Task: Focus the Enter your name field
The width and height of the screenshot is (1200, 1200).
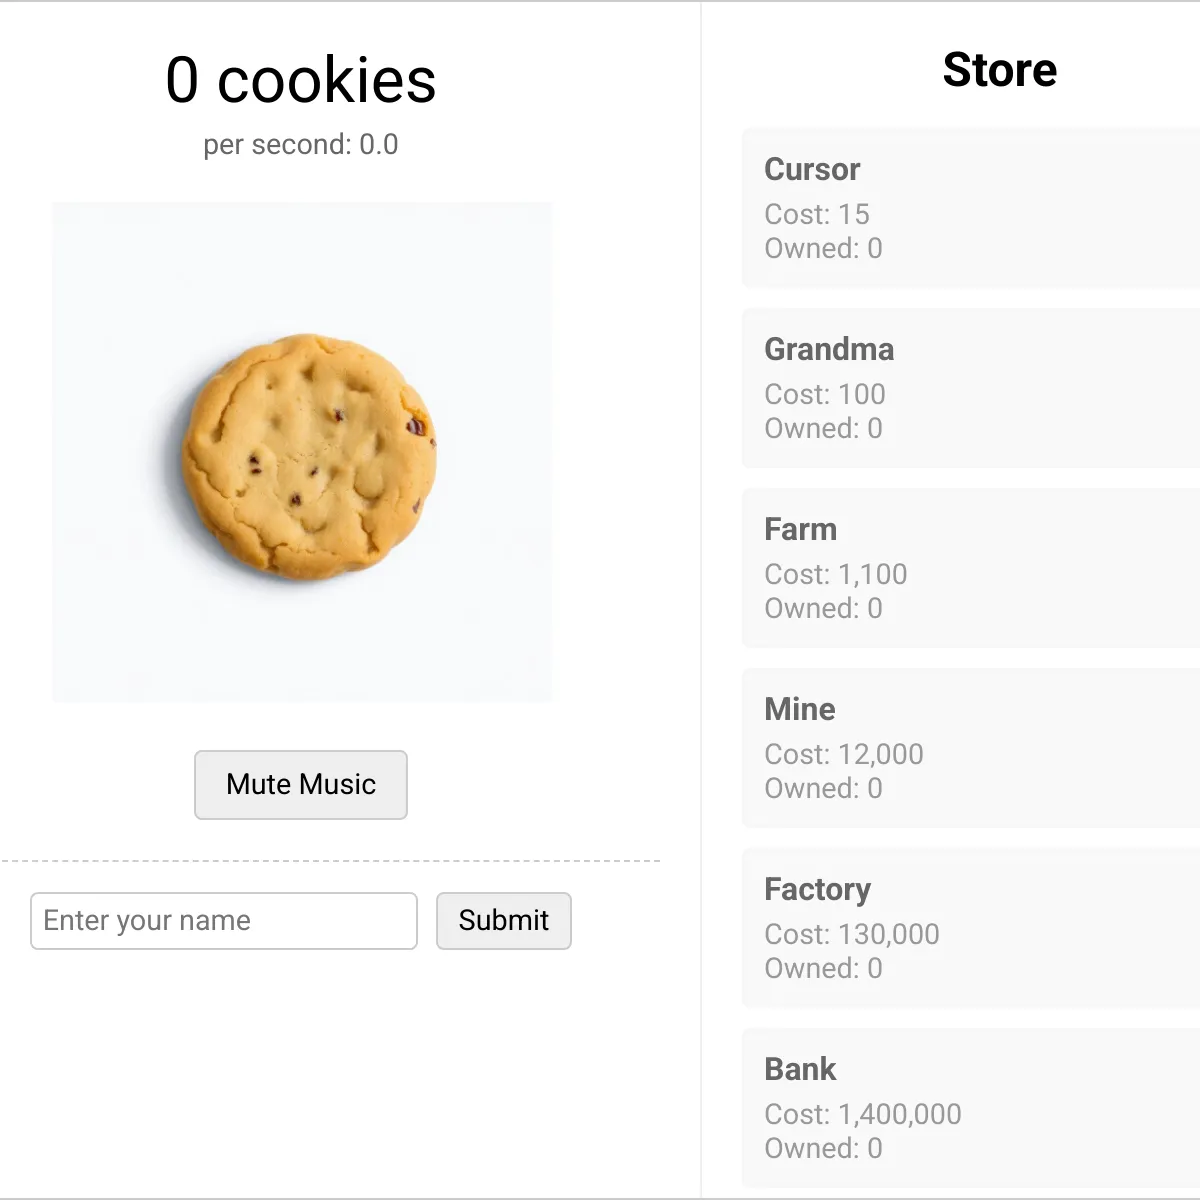Action: 224,921
